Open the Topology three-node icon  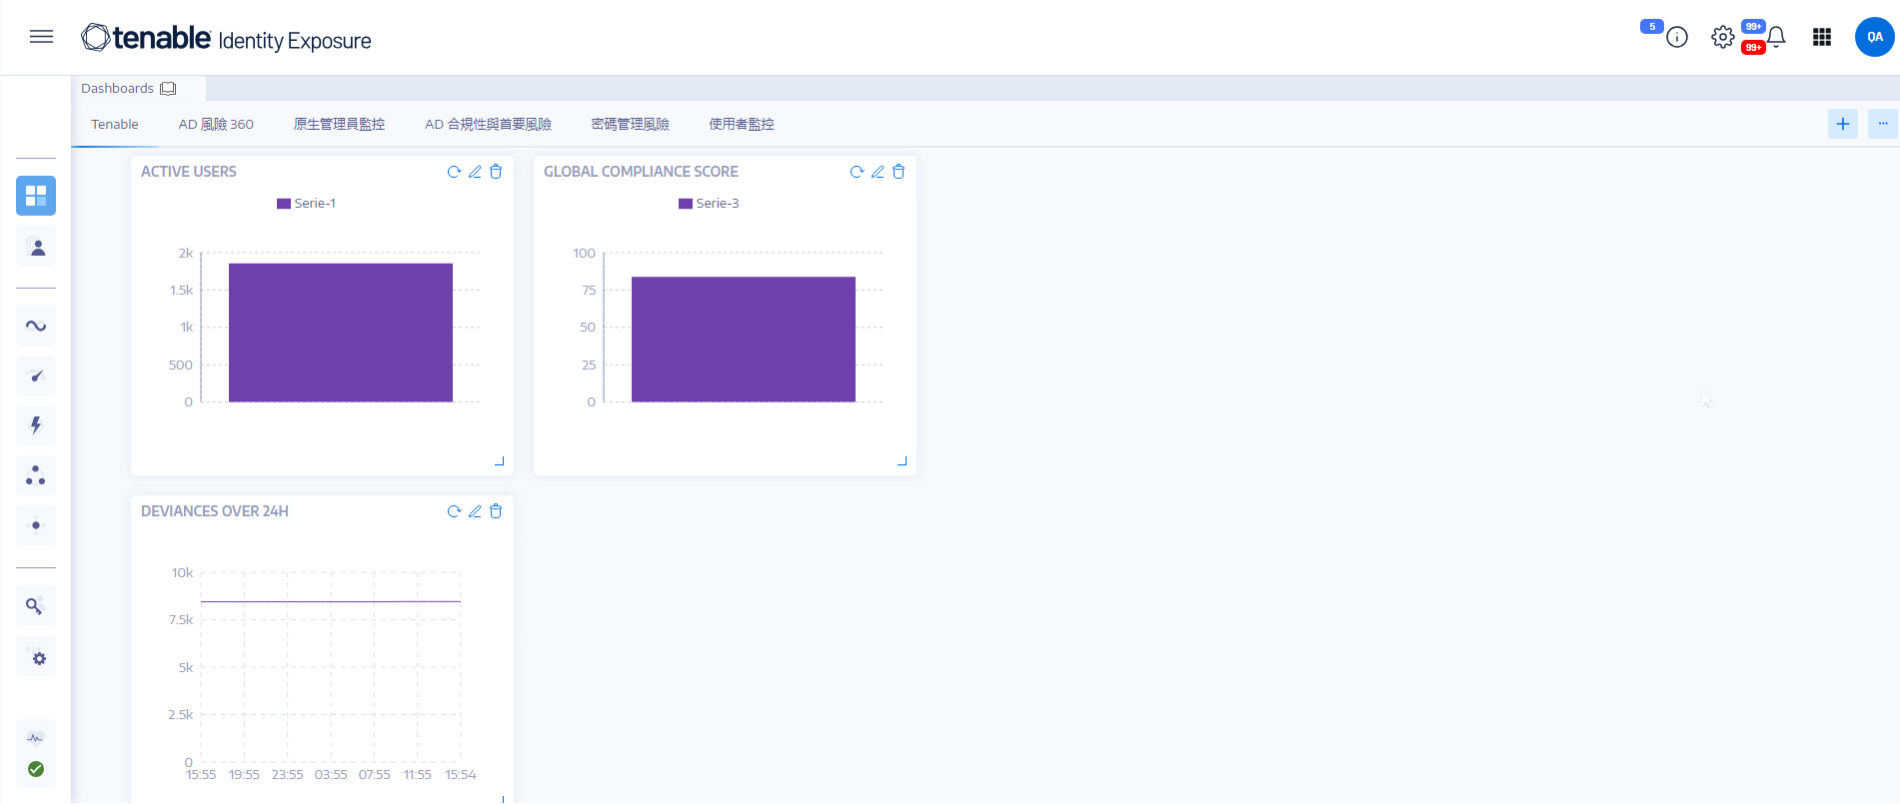tap(36, 475)
